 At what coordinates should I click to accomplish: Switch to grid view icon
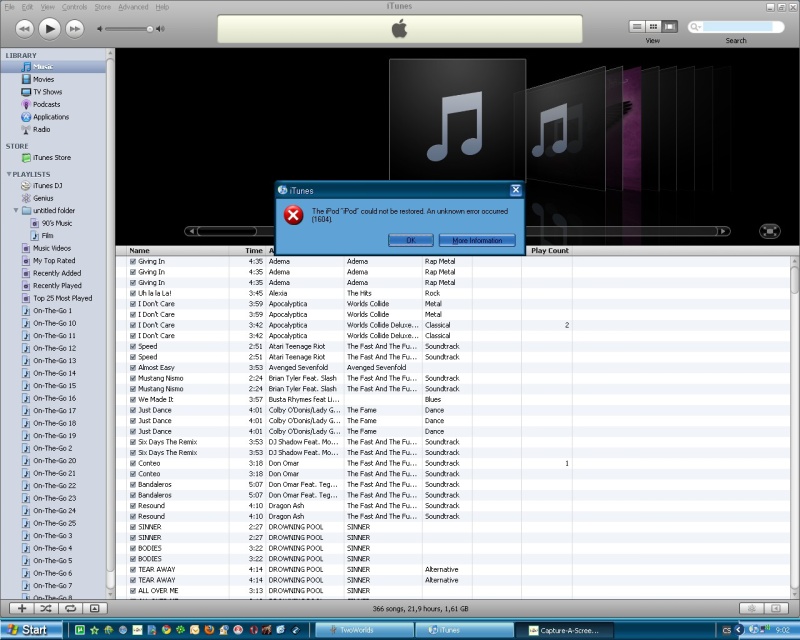pyautogui.click(x=653, y=26)
